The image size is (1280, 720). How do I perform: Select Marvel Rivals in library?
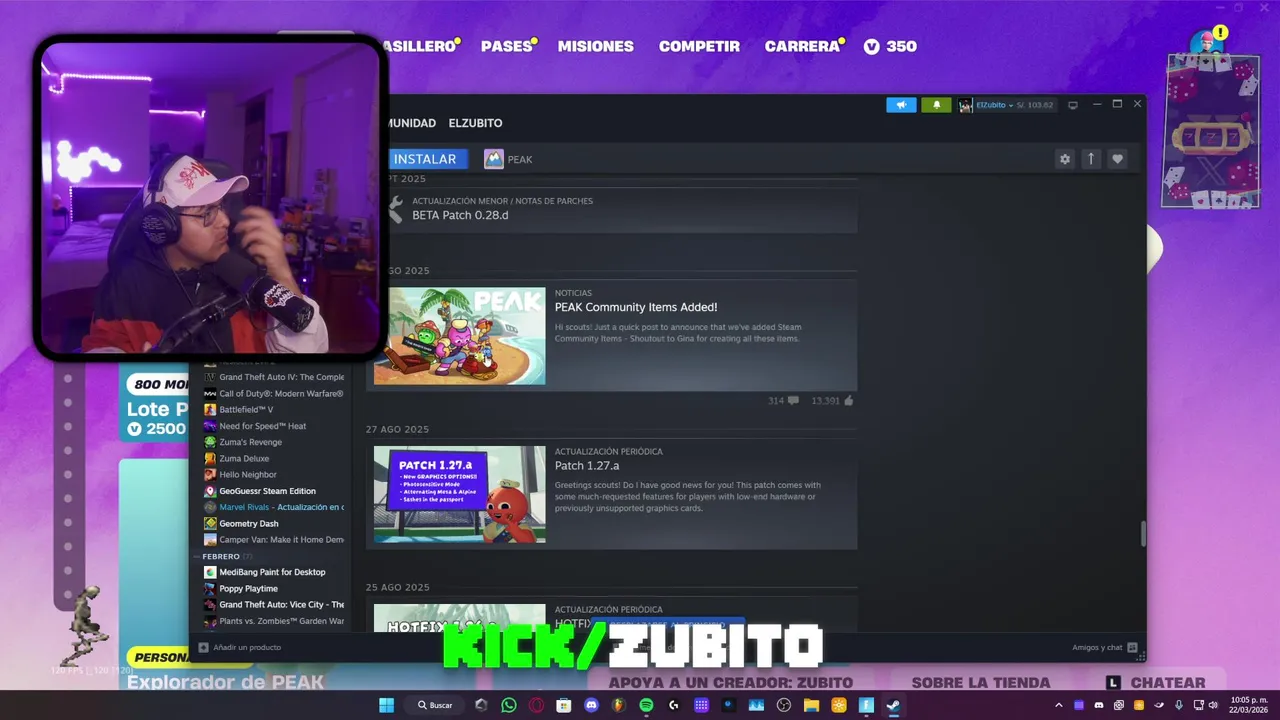(274, 507)
